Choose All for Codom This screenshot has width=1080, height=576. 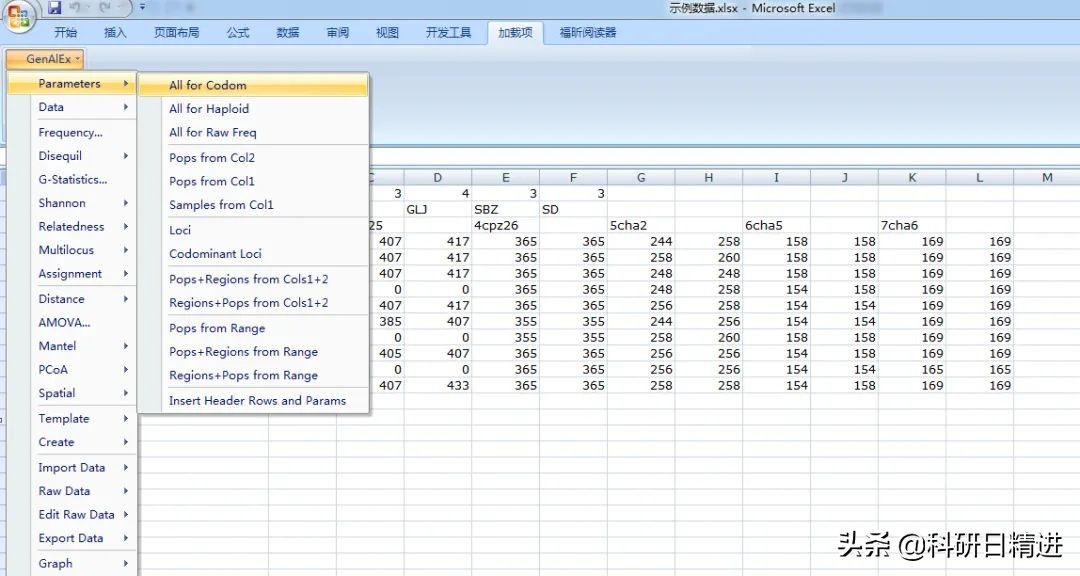tap(253, 85)
